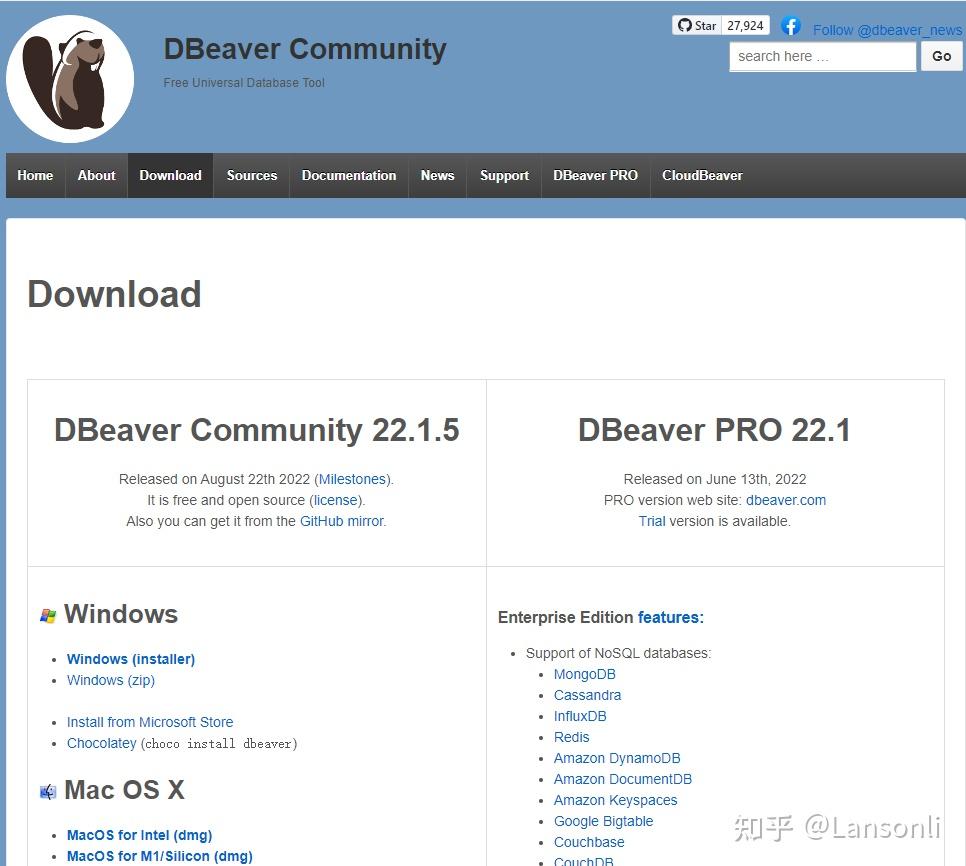Click the Windows logo icon

click(x=48, y=615)
